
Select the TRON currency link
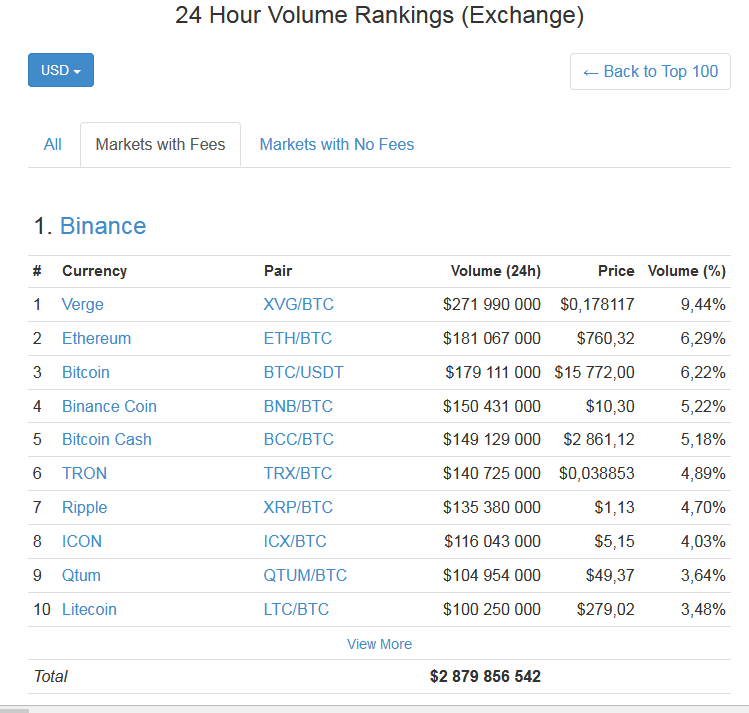coord(84,473)
